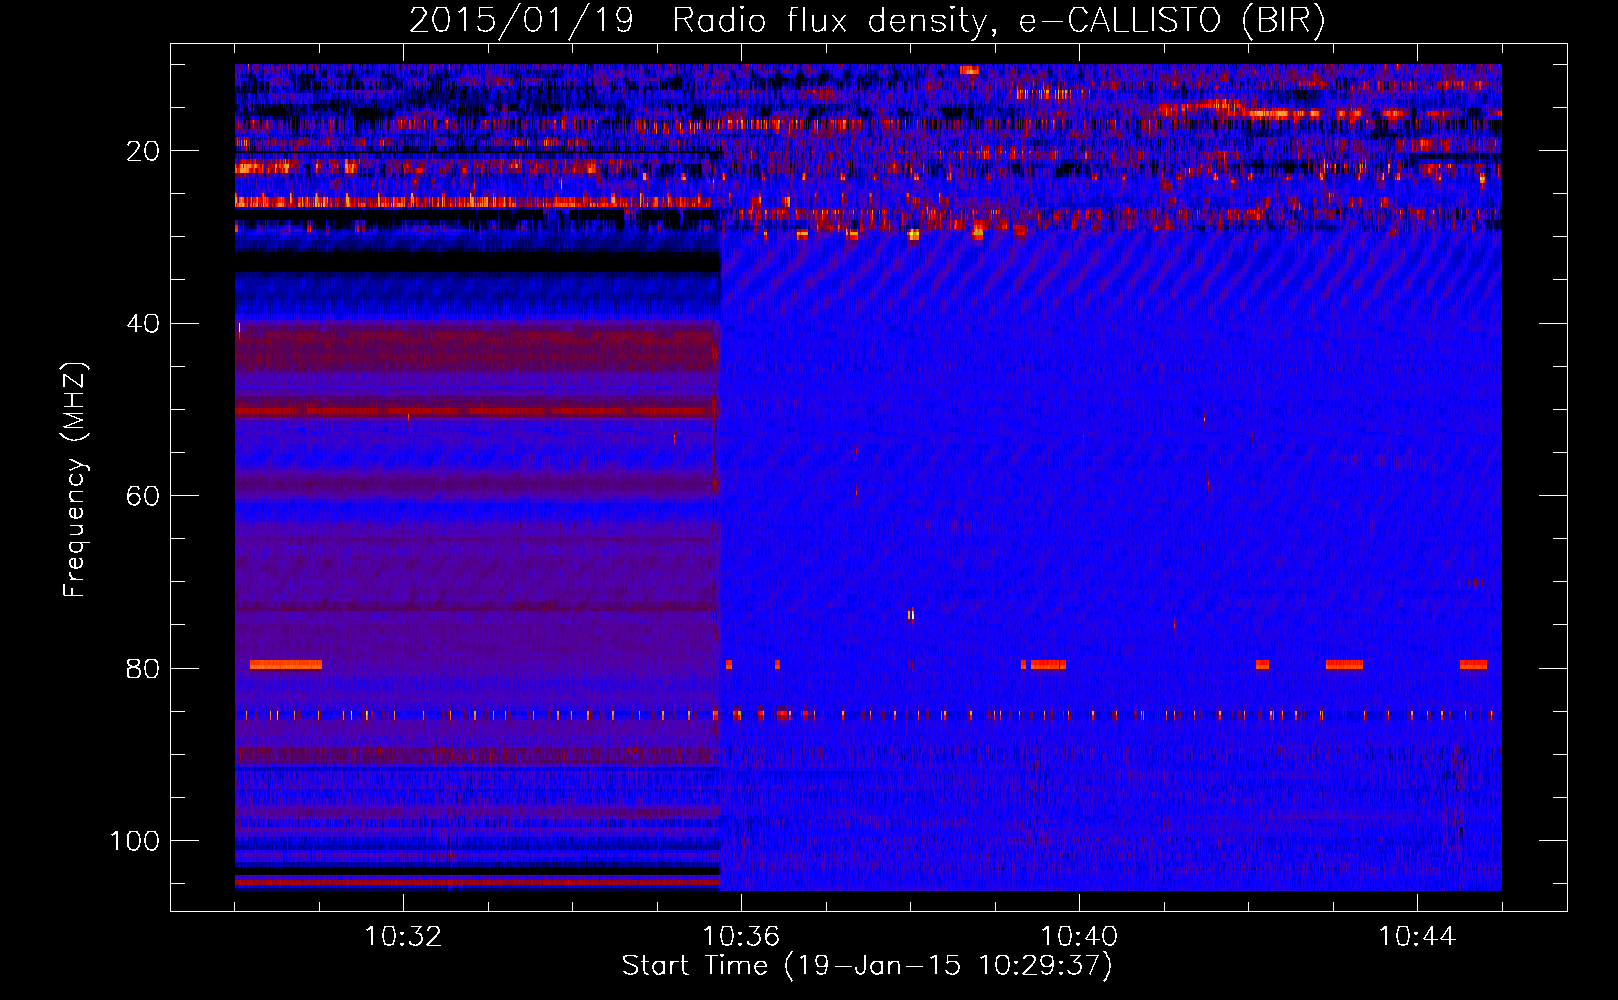This screenshot has height=1000, width=1618.
Task: Click the 20 frequency tick label
Action: tap(143, 151)
